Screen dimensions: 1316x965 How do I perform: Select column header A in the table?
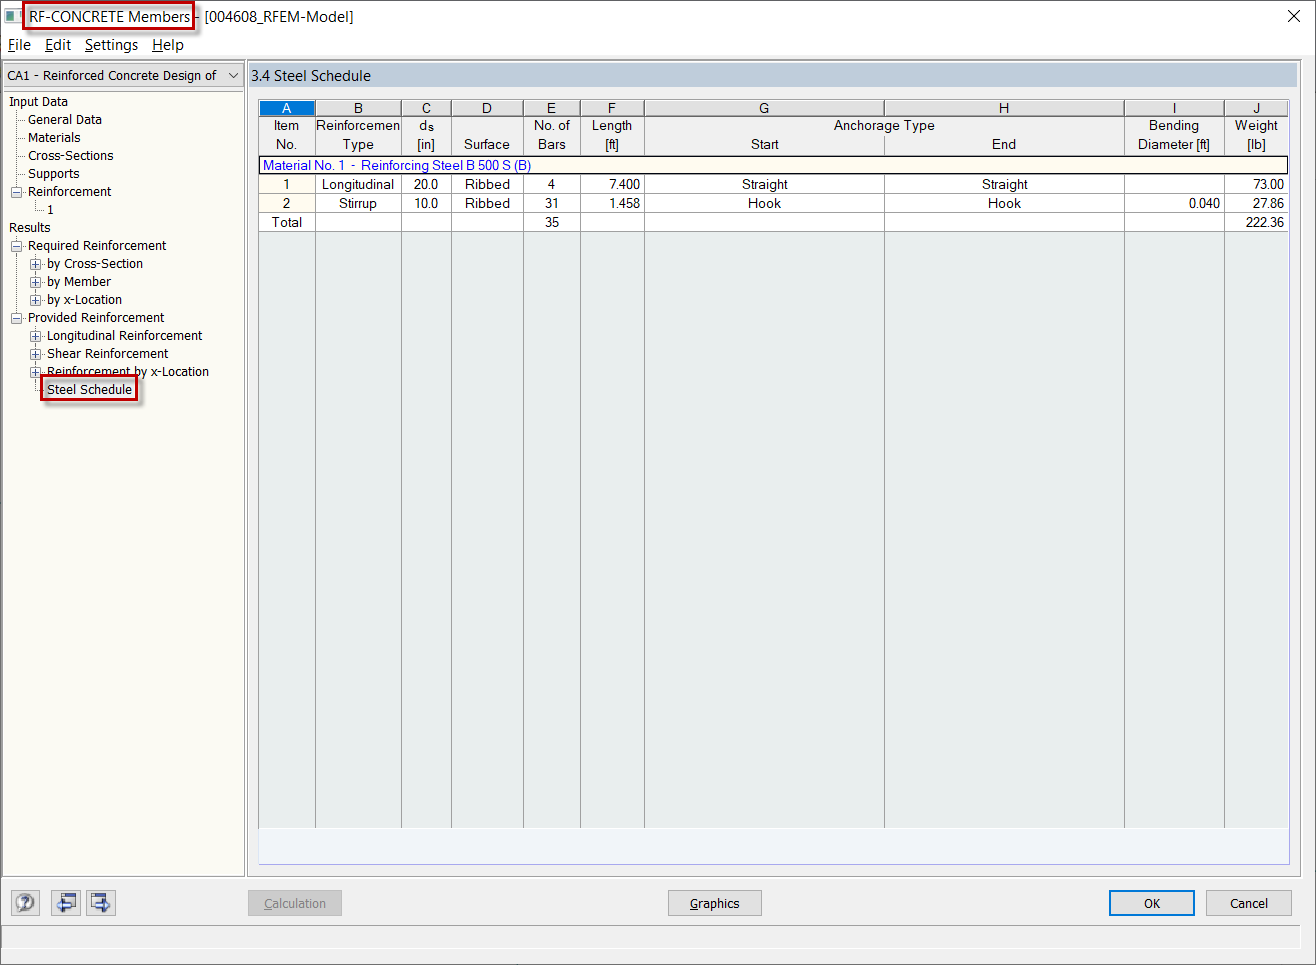point(286,107)
